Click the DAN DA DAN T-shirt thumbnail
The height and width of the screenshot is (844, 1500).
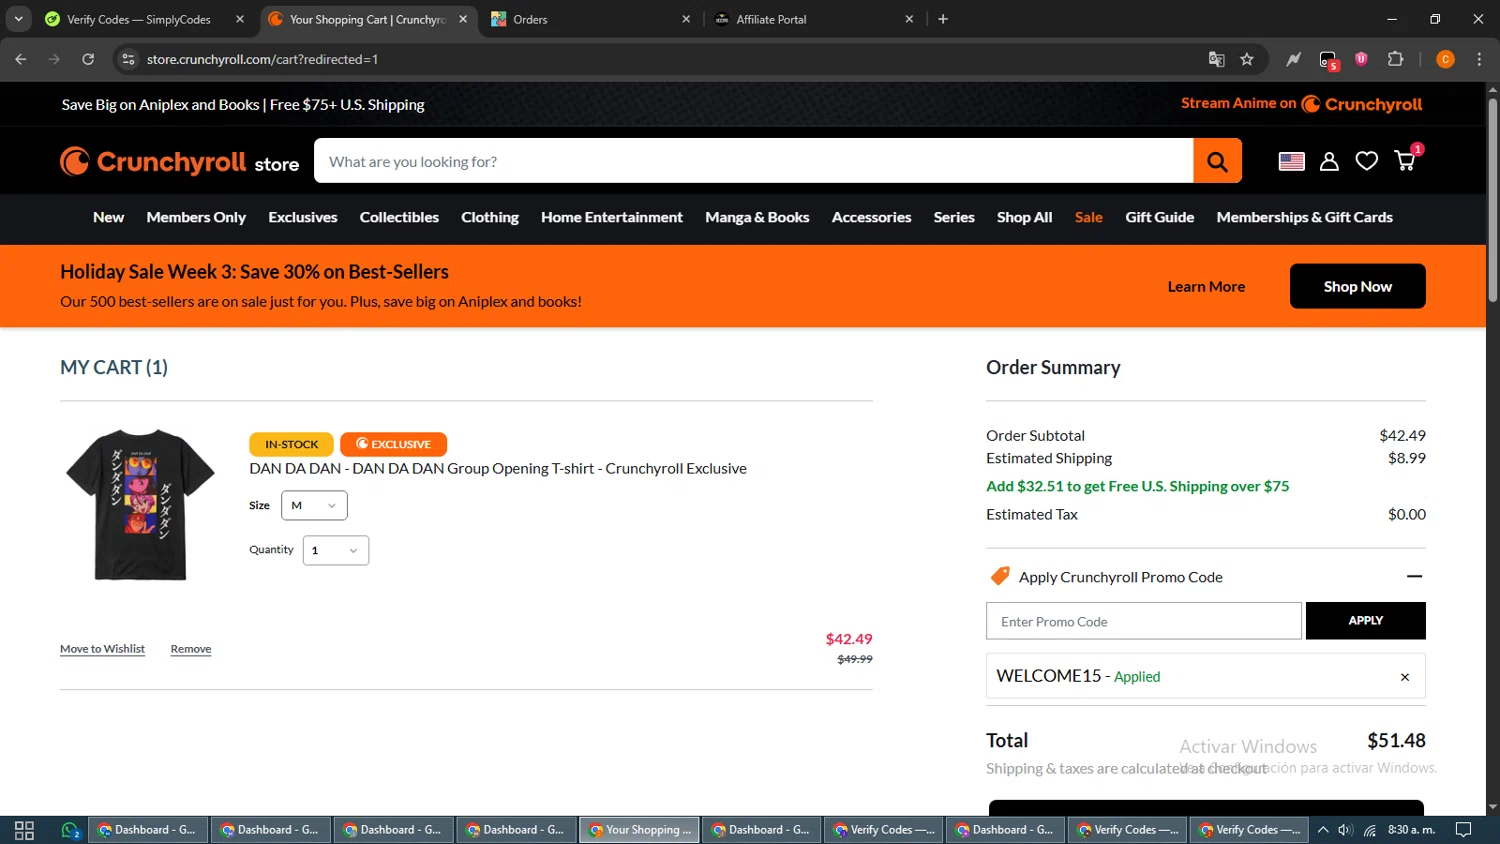click(x=140, y=505)
